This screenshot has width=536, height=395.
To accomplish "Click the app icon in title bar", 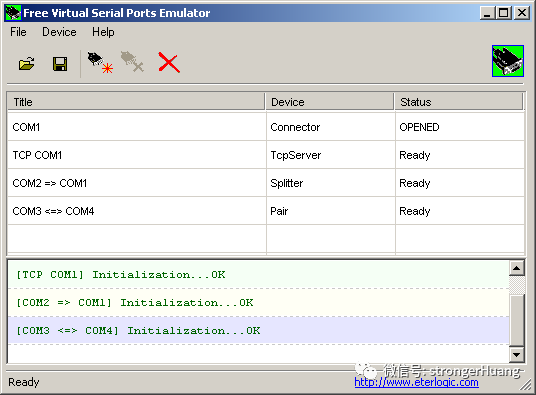I will (x=13, y=13).
